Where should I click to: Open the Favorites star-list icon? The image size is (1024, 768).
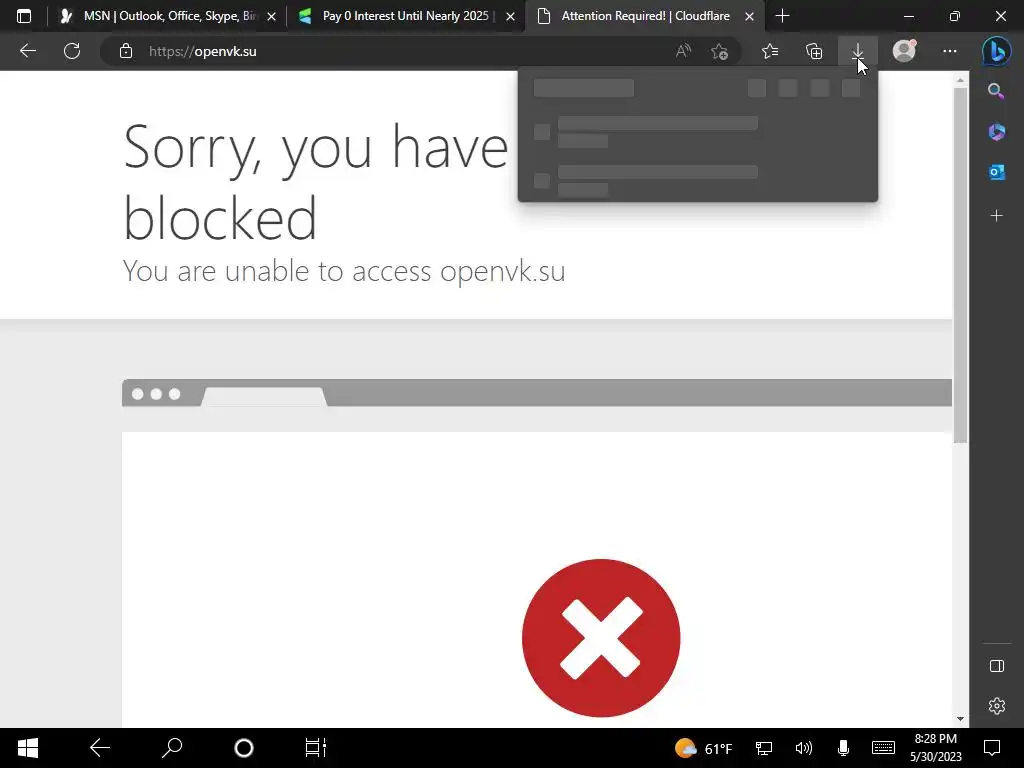(x=770, y=51)
